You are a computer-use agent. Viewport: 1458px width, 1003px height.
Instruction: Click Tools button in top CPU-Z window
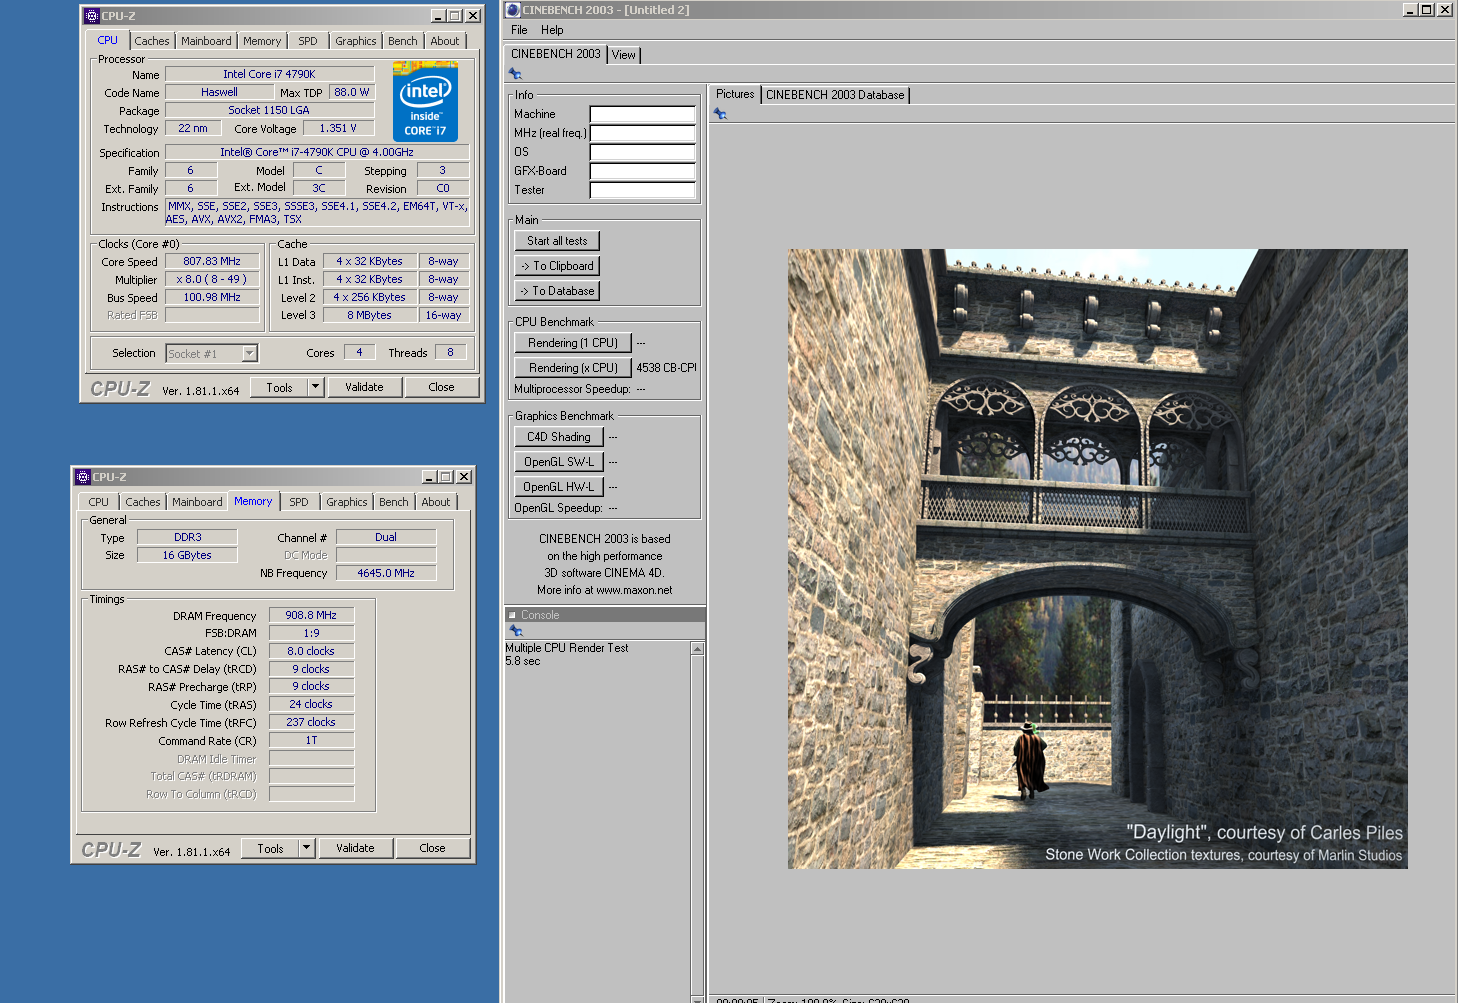(x=279, y=387)
